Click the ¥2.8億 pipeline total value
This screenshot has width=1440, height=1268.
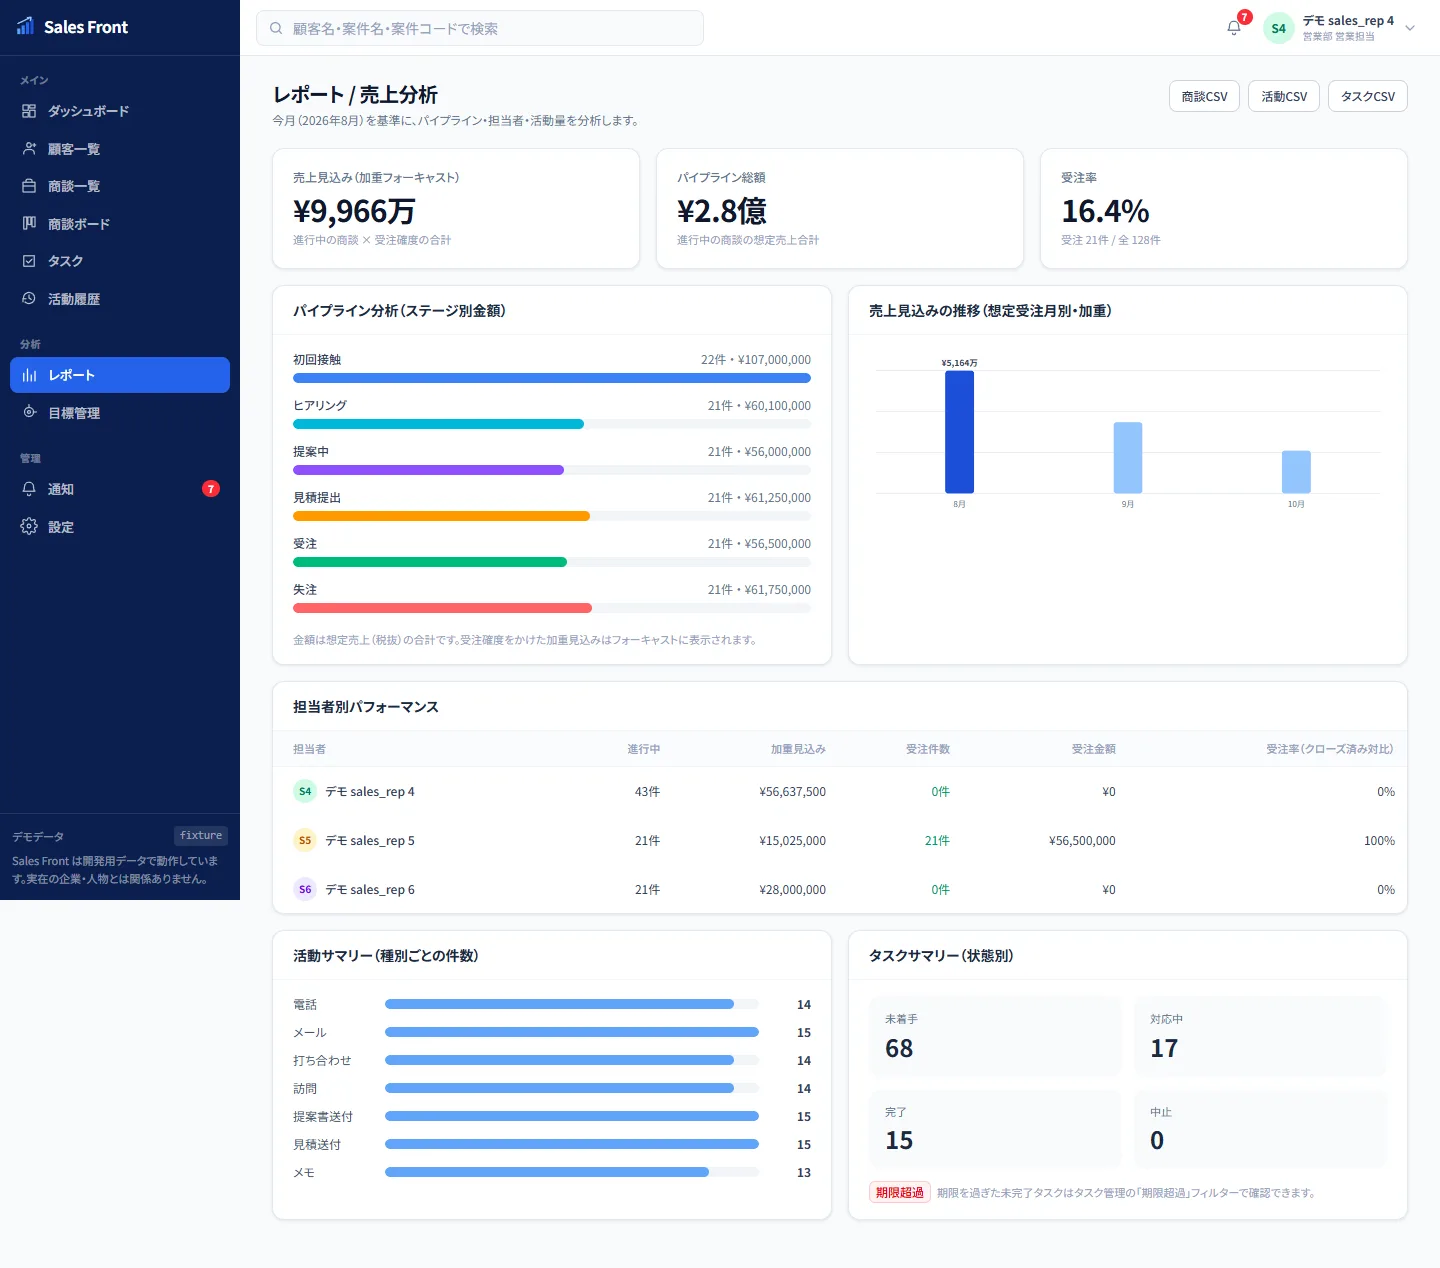pyautogui.click(x=722, y=211)
